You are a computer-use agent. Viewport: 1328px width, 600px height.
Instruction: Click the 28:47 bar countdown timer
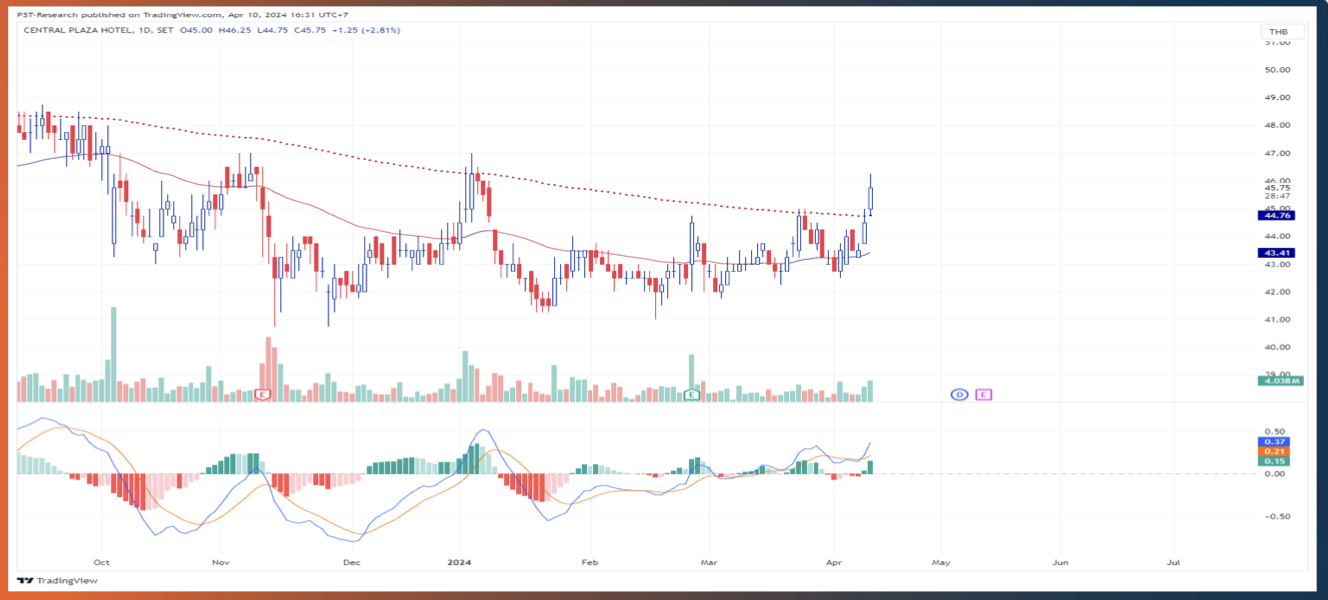click(x=1277, y=196)
